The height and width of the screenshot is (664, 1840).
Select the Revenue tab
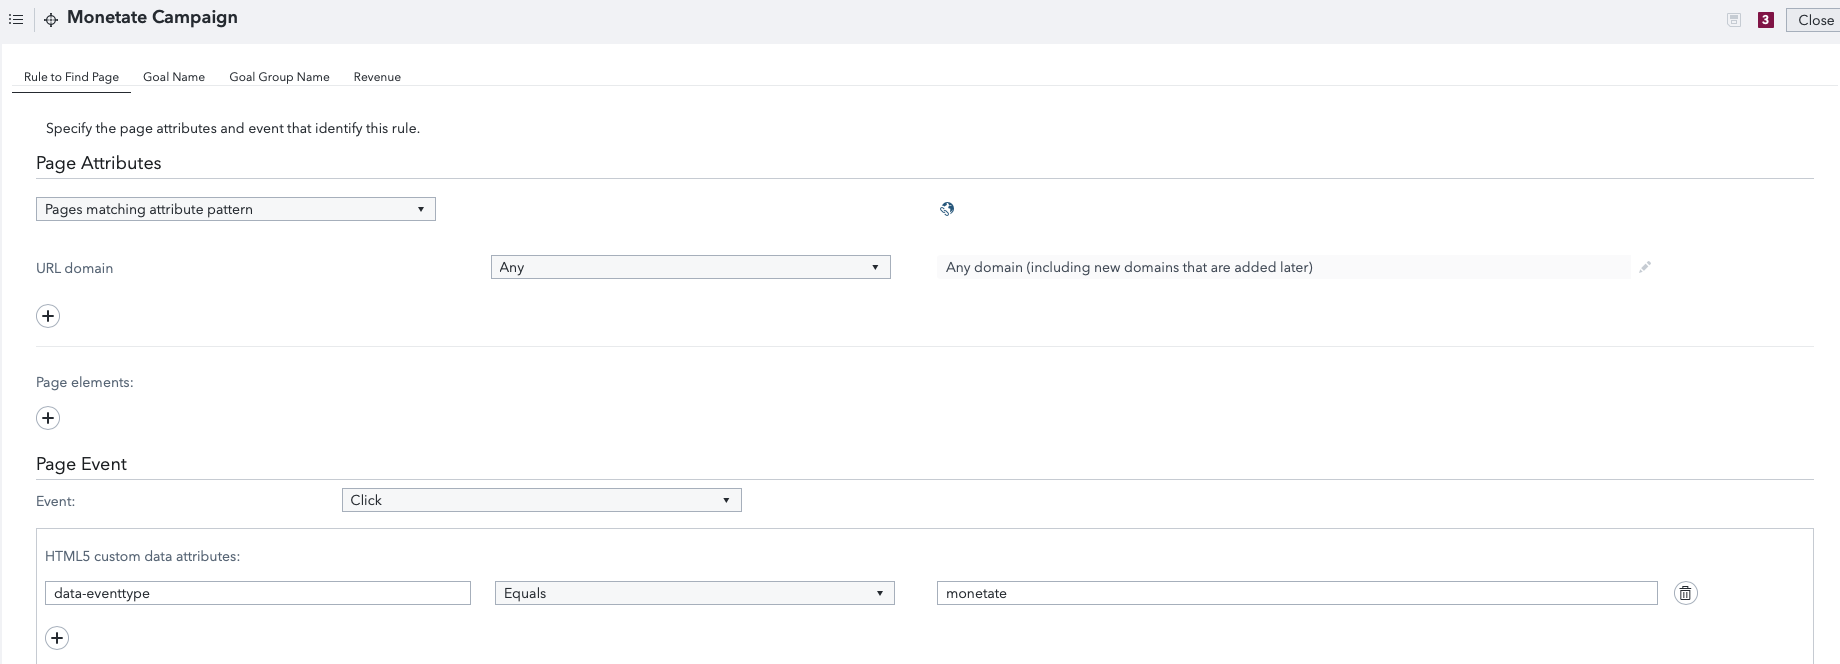pyautogui.click(x=377, y=77)
